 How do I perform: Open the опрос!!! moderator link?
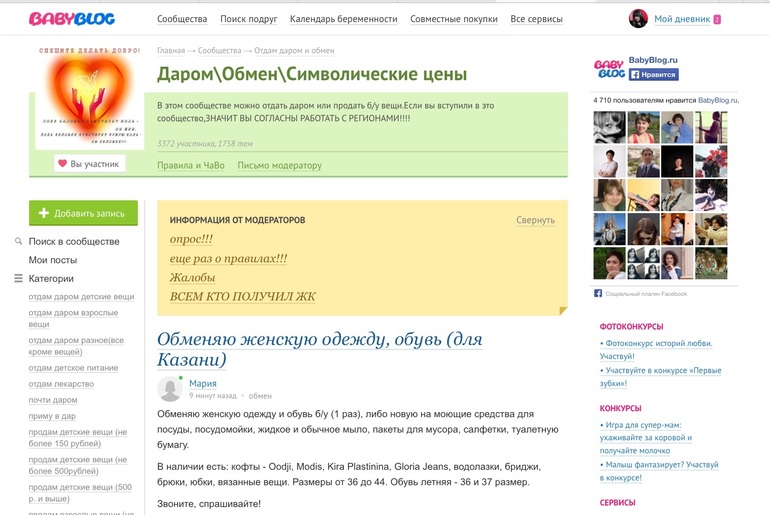pos(191,239)
